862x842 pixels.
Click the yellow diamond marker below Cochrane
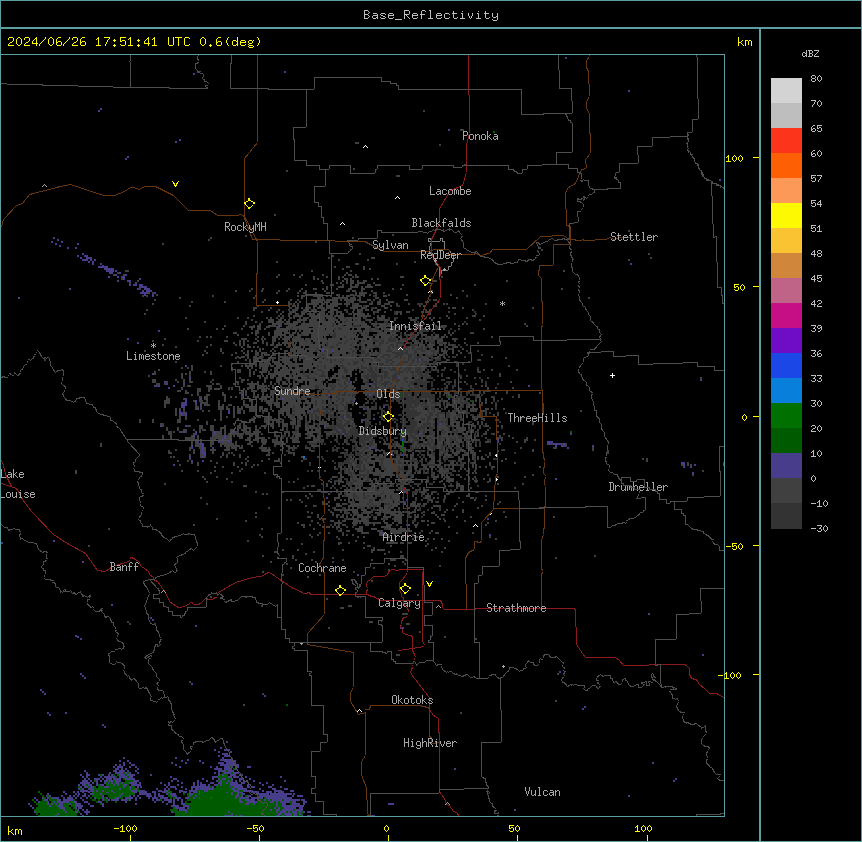pos(340,590)
